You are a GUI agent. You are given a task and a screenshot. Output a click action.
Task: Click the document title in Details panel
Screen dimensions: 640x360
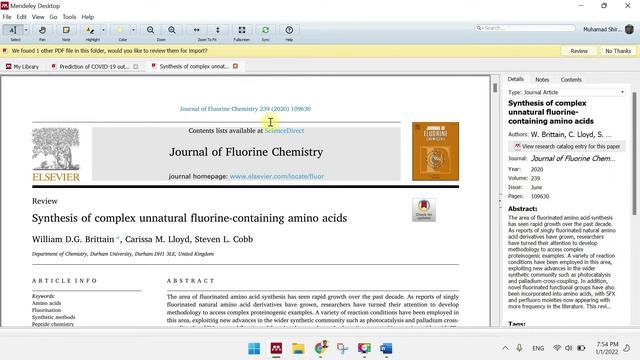[551, 112]
